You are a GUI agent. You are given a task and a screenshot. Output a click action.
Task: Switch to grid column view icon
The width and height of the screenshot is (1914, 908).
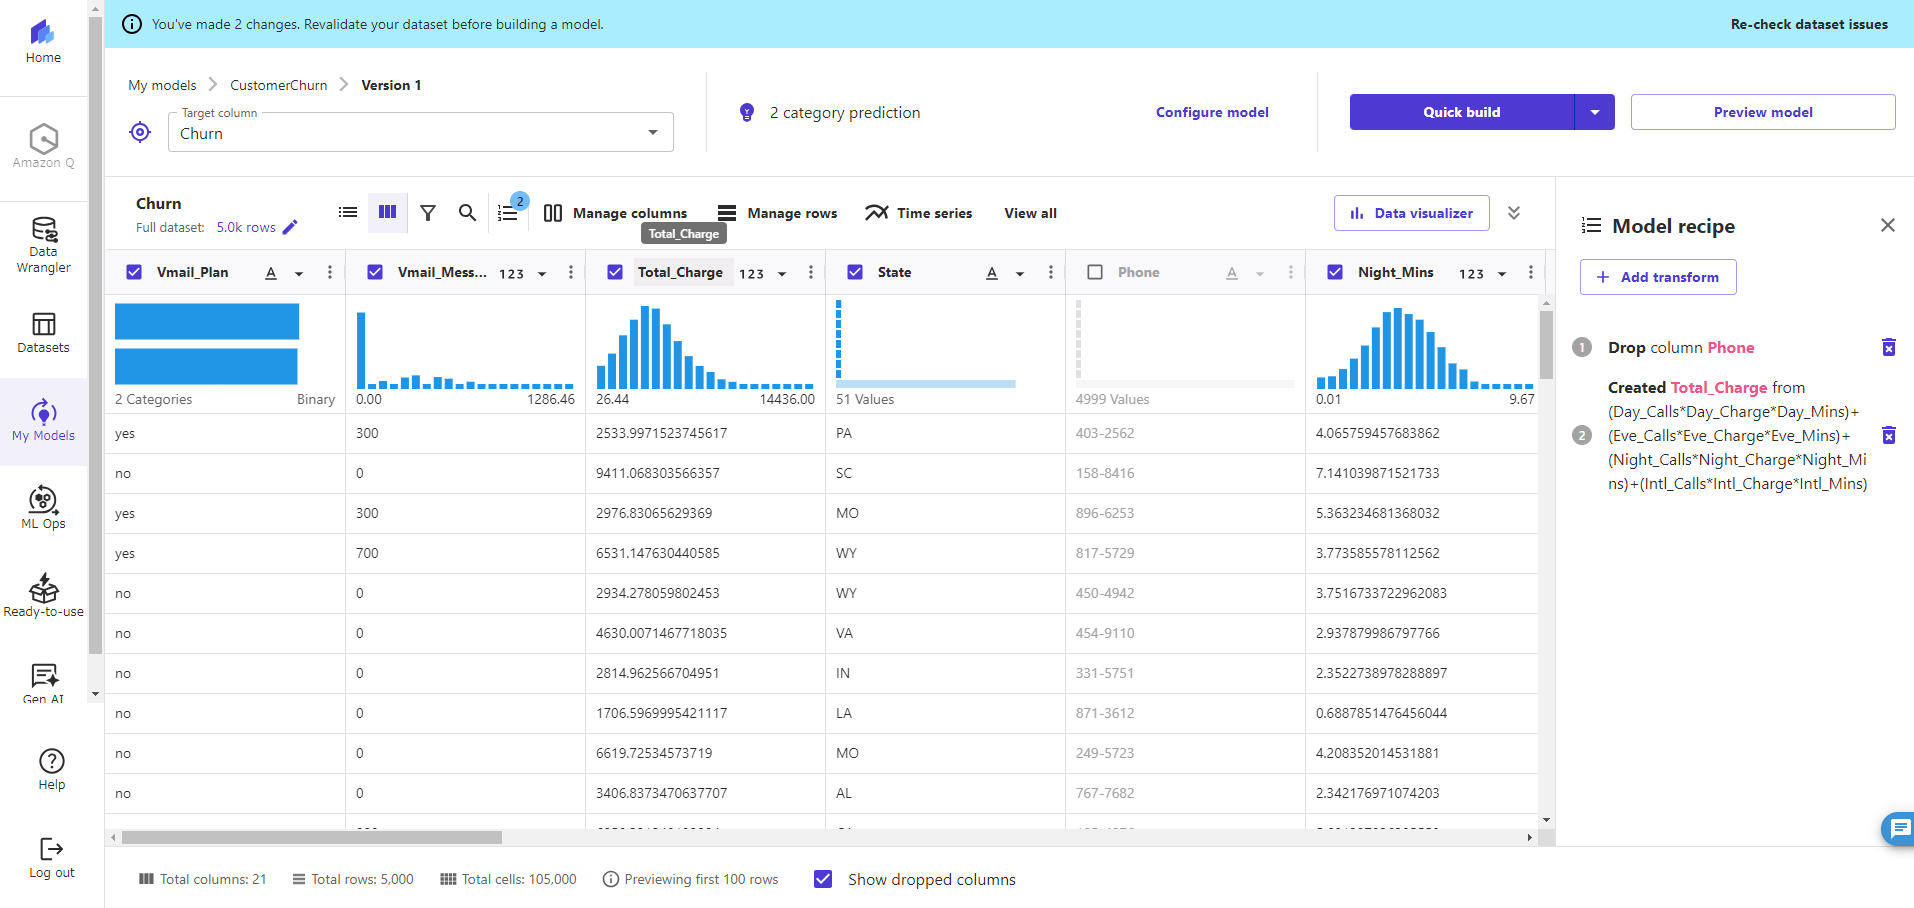(388, 212)
